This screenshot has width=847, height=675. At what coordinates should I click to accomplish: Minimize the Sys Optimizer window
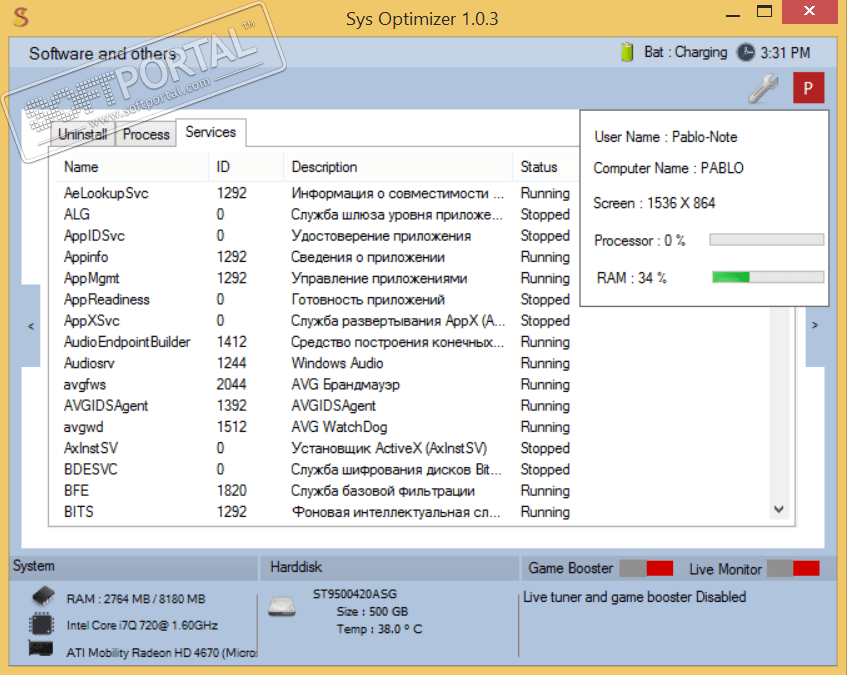coord(732,14)
